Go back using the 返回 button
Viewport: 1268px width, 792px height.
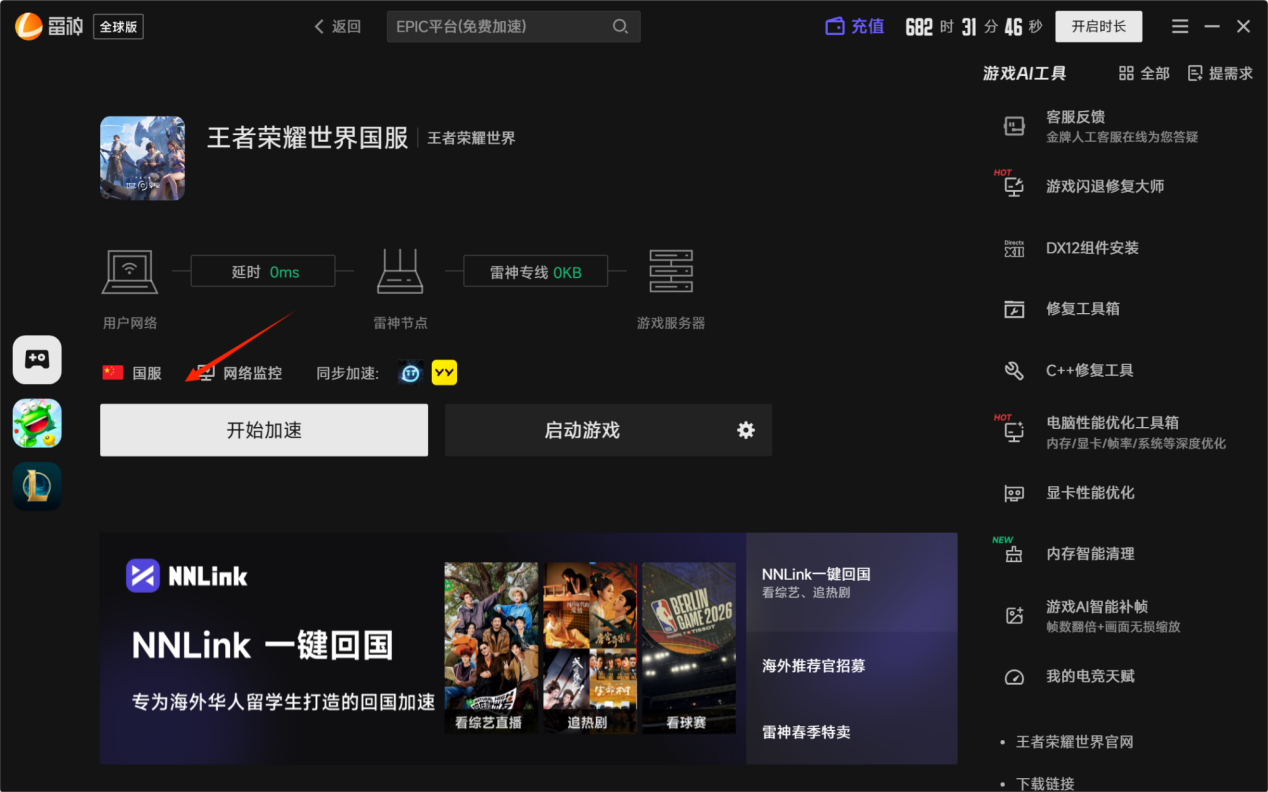tap(337, 27)
